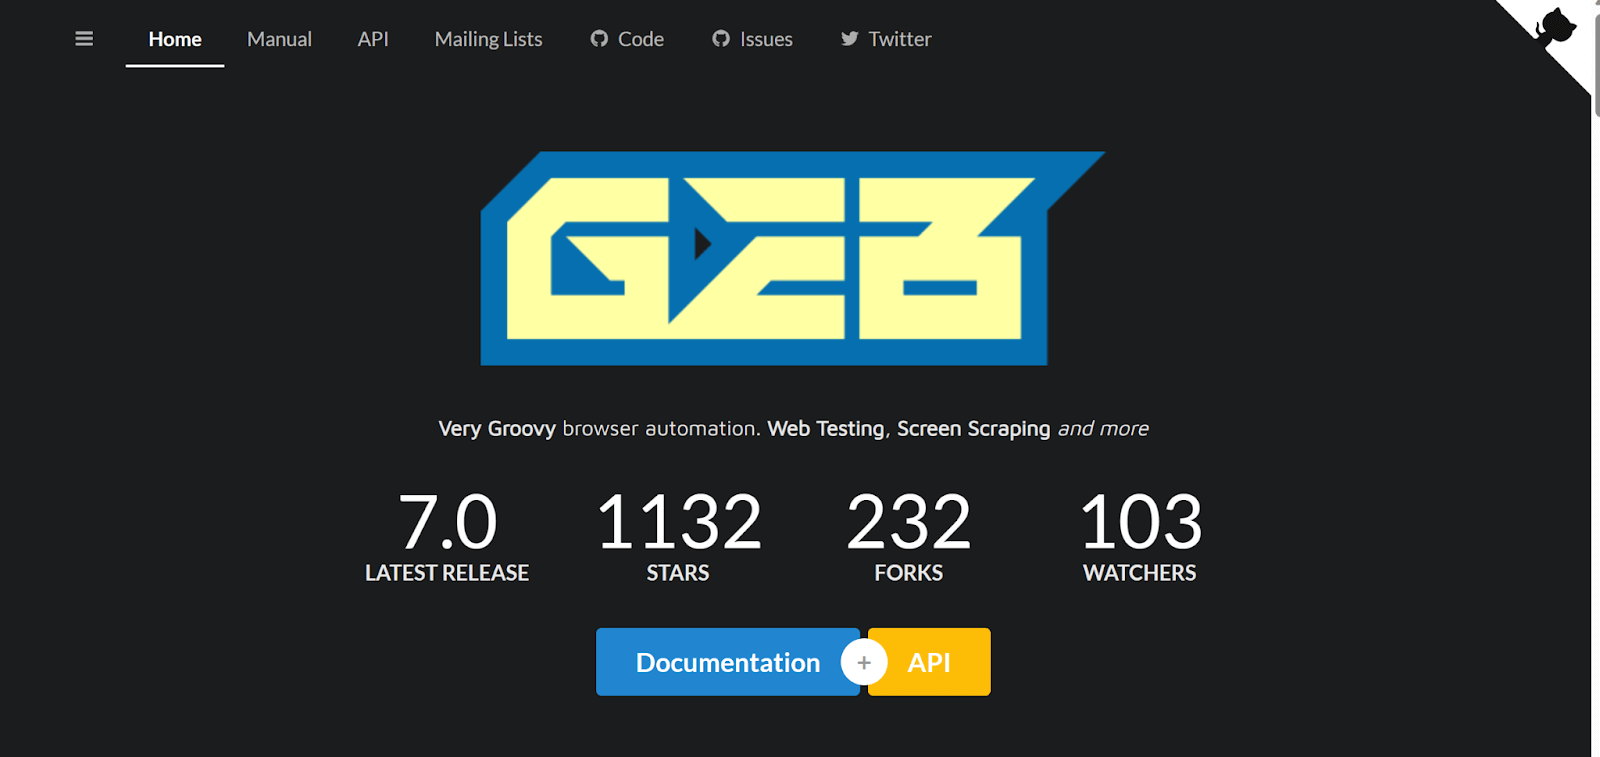1600x757 pixels.
Task: Click the WATCHERS label
Action: [1140, 573]
